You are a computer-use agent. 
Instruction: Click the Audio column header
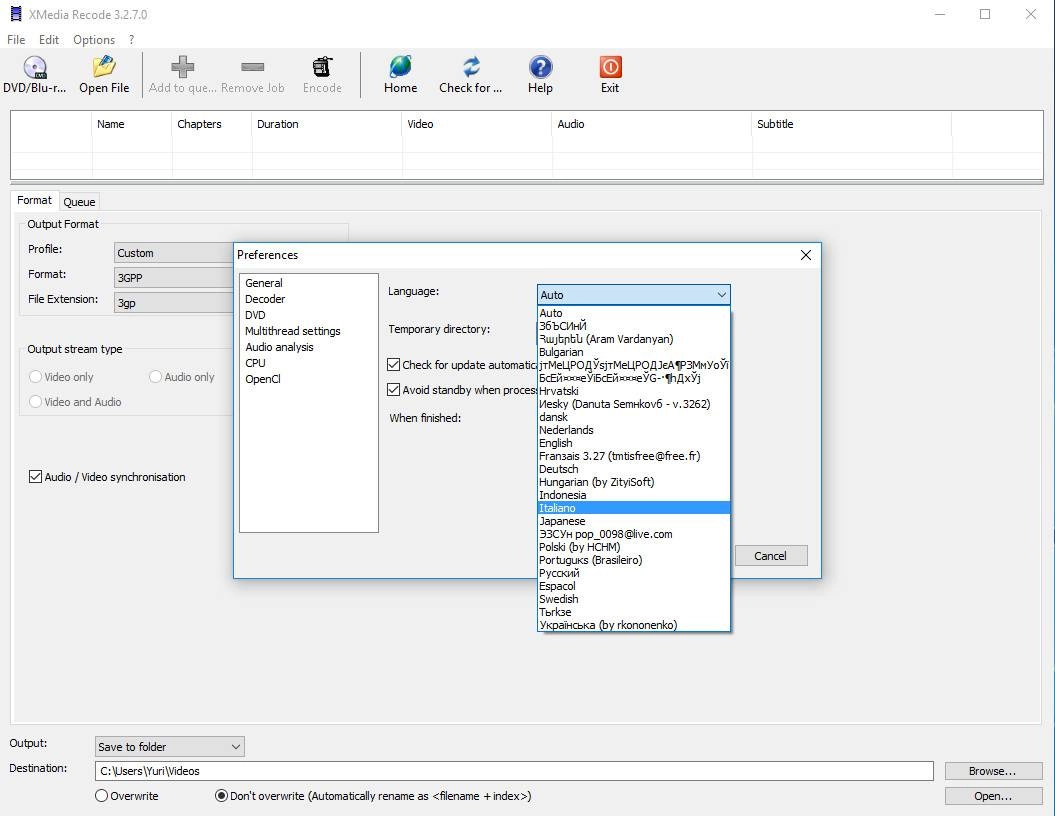(651, 124)
